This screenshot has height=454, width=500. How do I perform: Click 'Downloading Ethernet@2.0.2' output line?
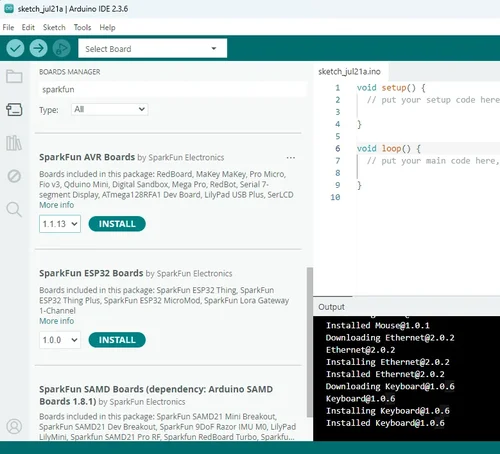(x=390, y=338)
